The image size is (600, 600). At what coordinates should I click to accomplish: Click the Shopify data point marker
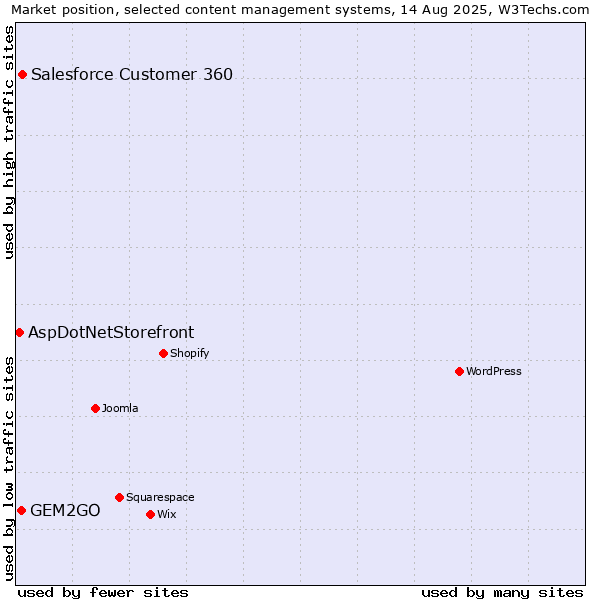163,353
